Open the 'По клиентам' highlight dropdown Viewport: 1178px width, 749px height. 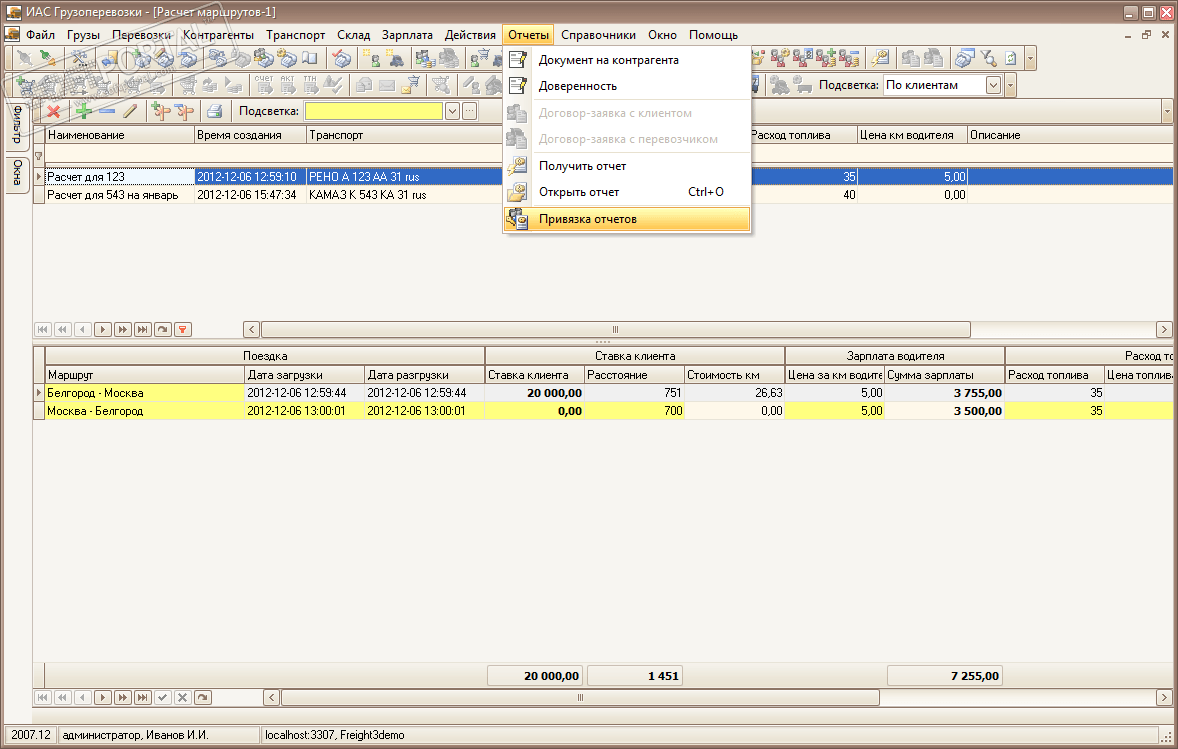pos(993,85)
